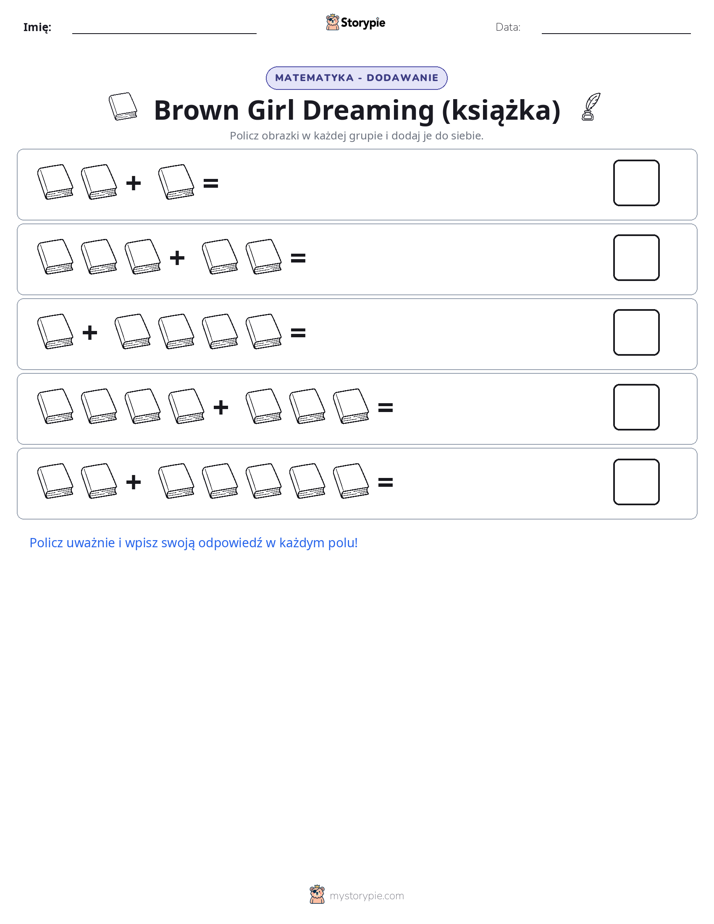Click the first book in row one
This screenshot has width=714, height=924.
point(55,182)
